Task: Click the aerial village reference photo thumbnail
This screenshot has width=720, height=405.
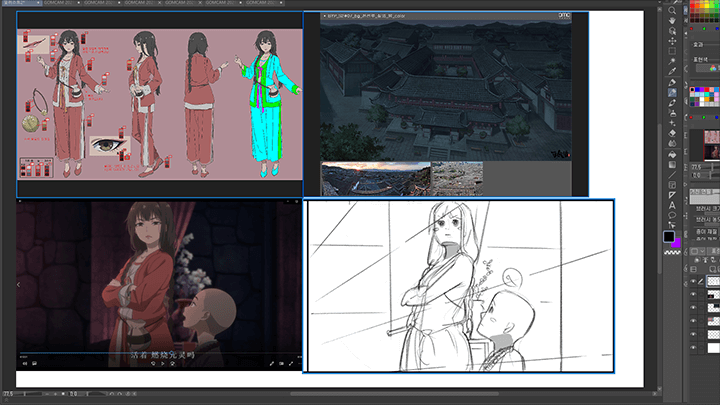Action: [x=457, y=179]
